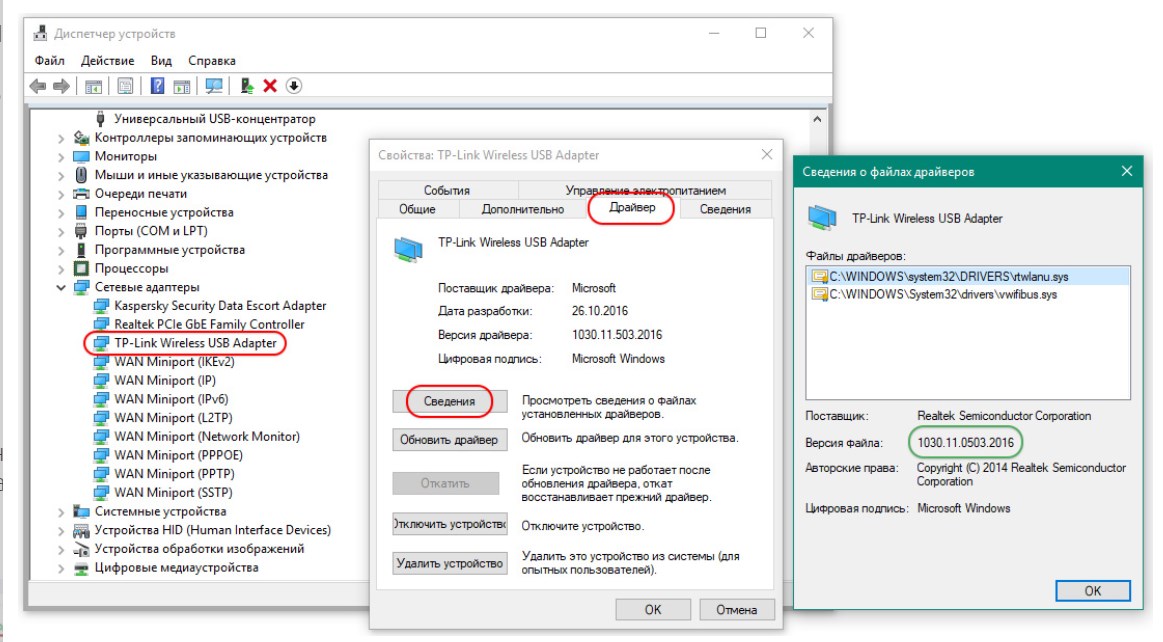Expand Контроллеры запоминающих устройств node

click(x=62, y=138)
